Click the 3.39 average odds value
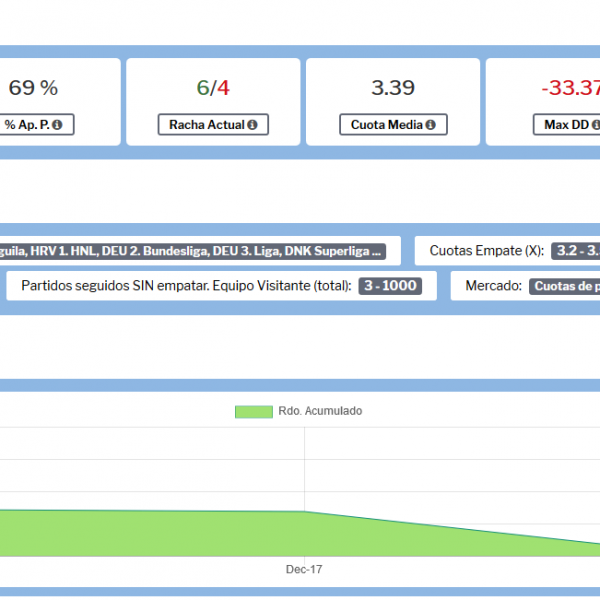The height and width of the screenshot is (600, 600). tap(393, 88)
